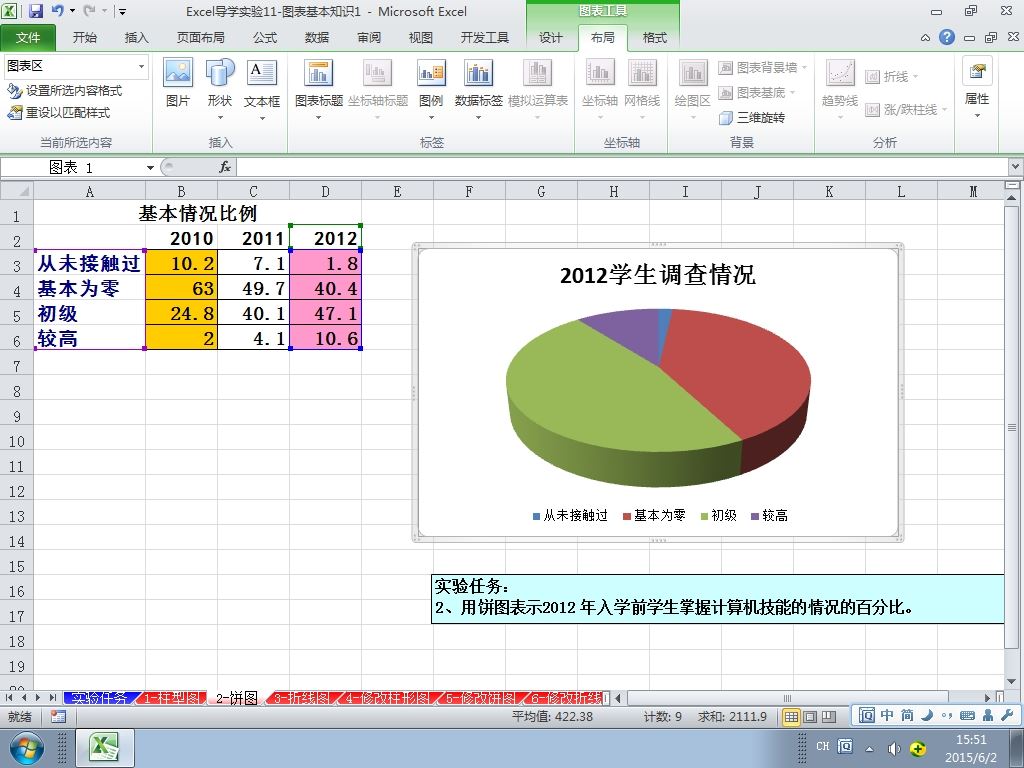The height and width of the screenshot is (768, 1024).
Task: Click the Undo arrow icon
Action: pos(57,11)
